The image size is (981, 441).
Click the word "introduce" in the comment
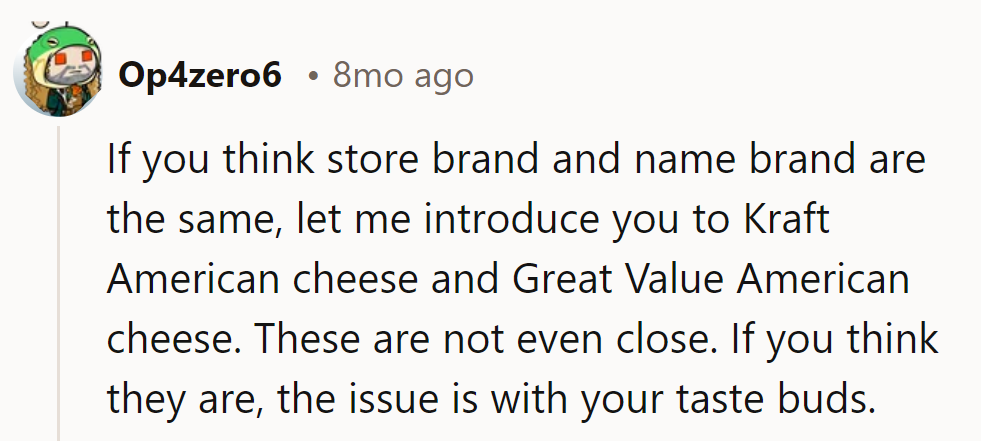[x=512, y=219]
